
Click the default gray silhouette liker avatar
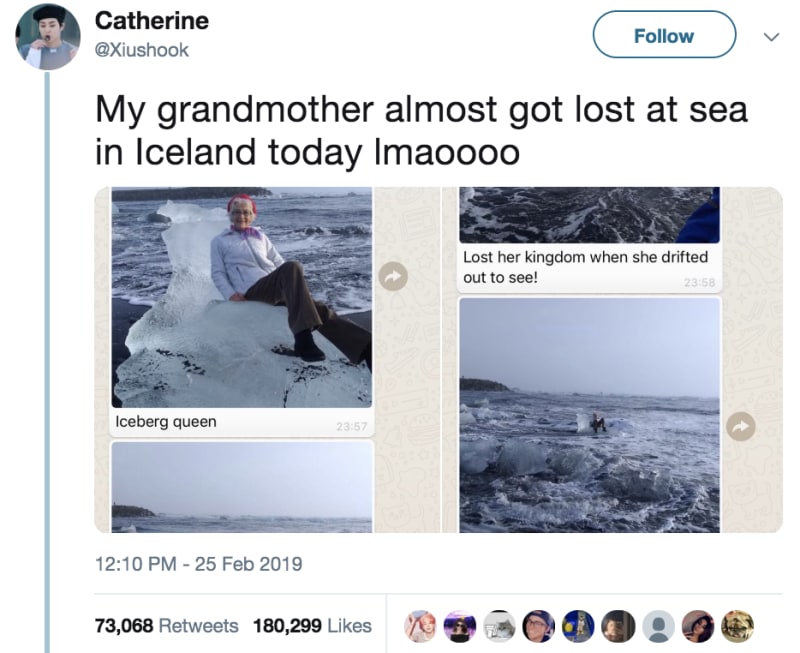pyautogui.click(x=658, y=626)
